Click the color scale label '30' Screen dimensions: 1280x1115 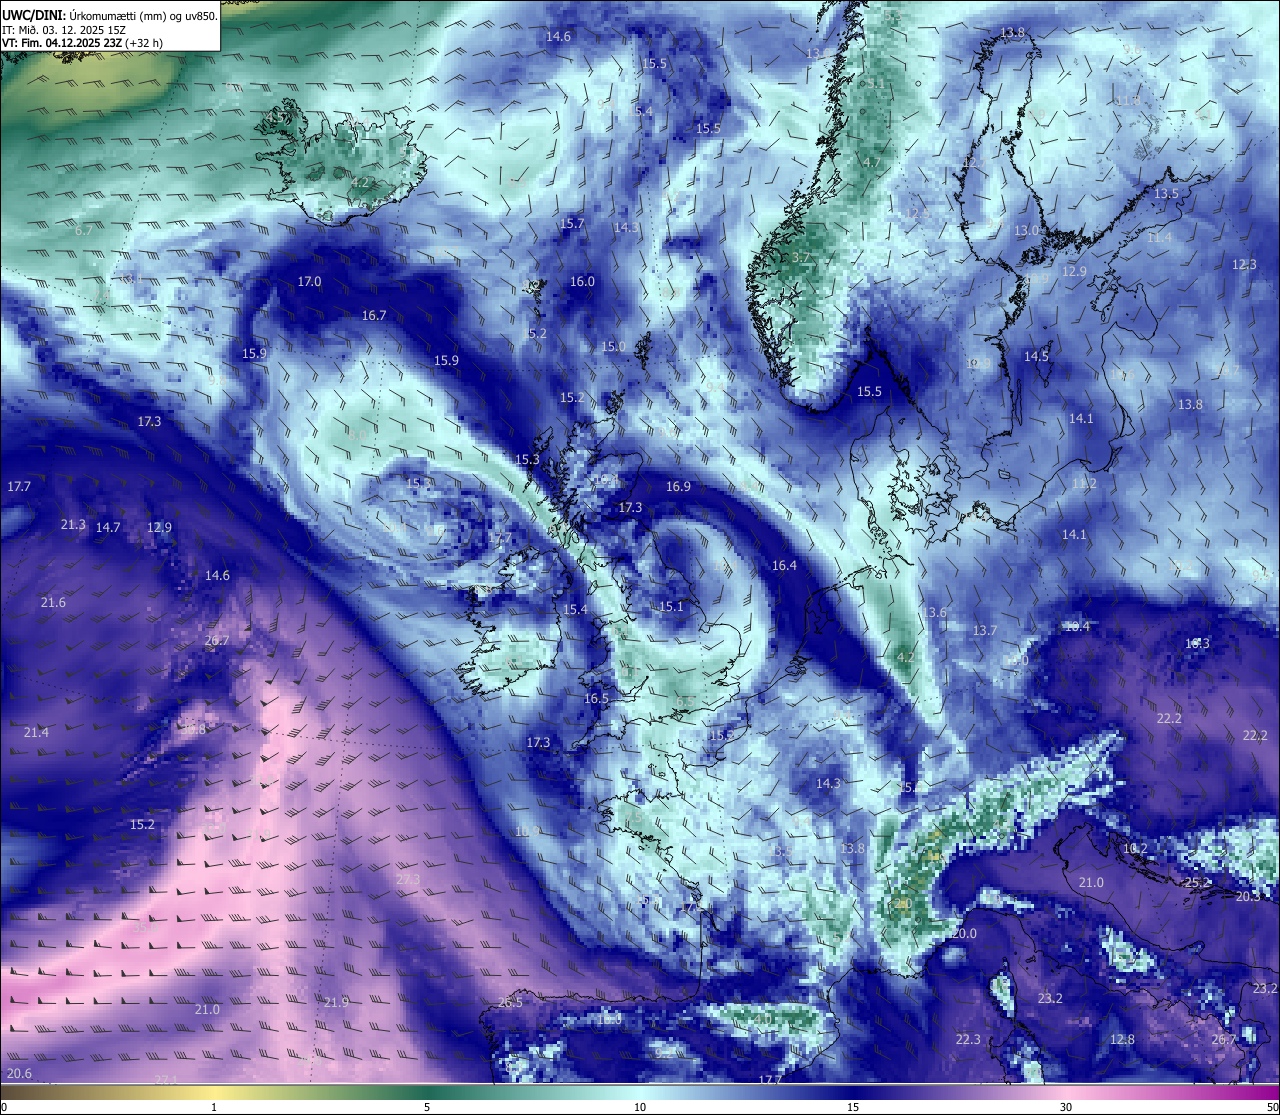click(x=1066, y=1107)
